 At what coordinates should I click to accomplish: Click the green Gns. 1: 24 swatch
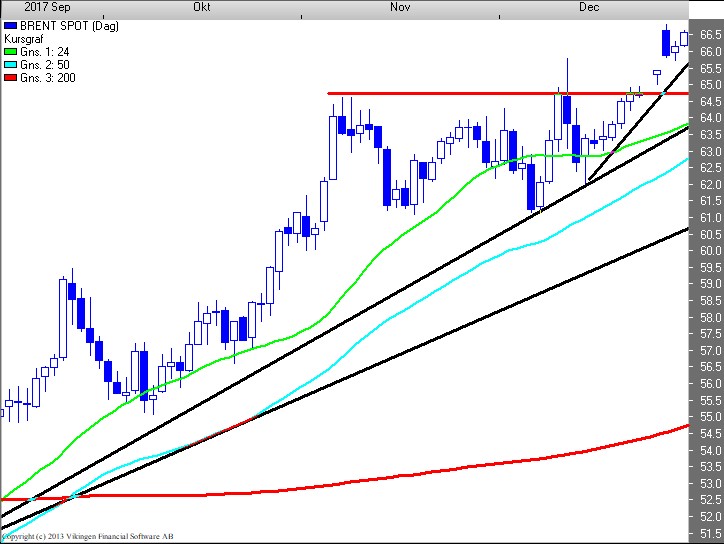[x=10, y=52]
